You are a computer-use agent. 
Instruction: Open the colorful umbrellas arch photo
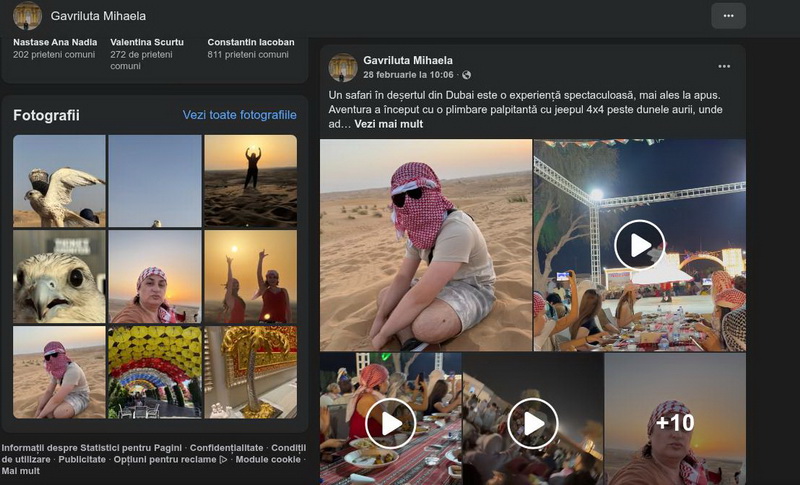[155, 372]
